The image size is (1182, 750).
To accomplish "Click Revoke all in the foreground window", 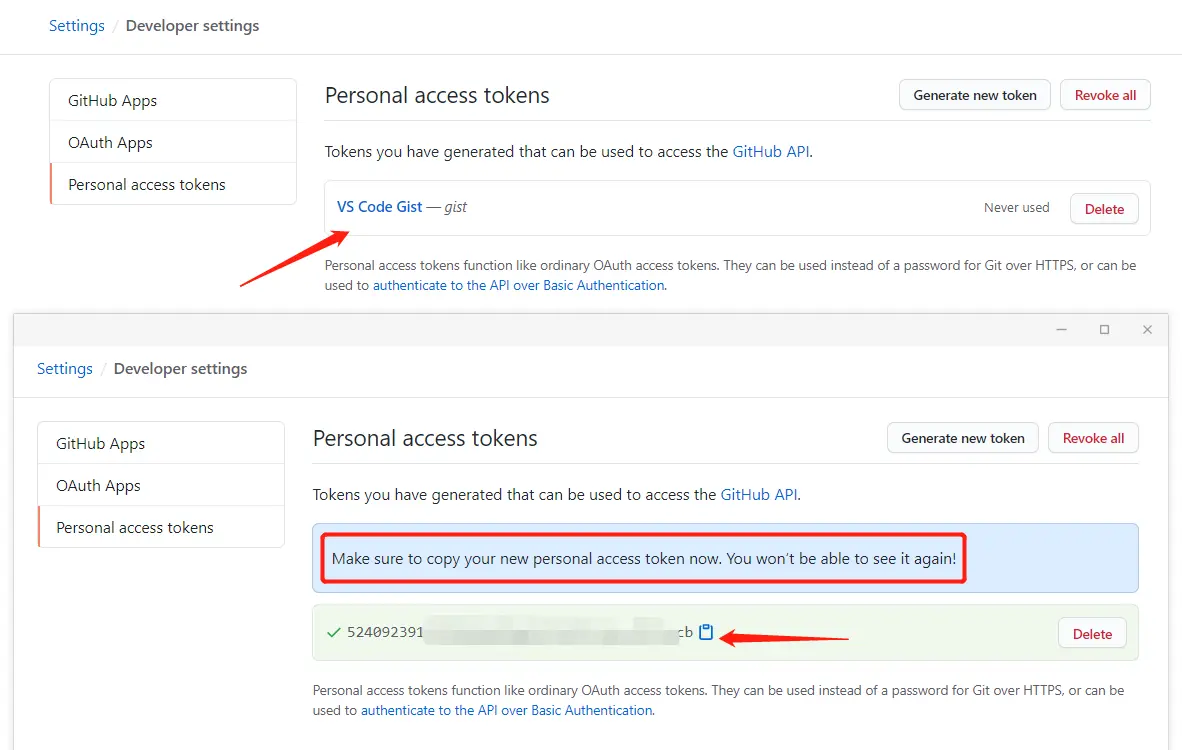I will pyautogui.click(x=1093, y=438).
